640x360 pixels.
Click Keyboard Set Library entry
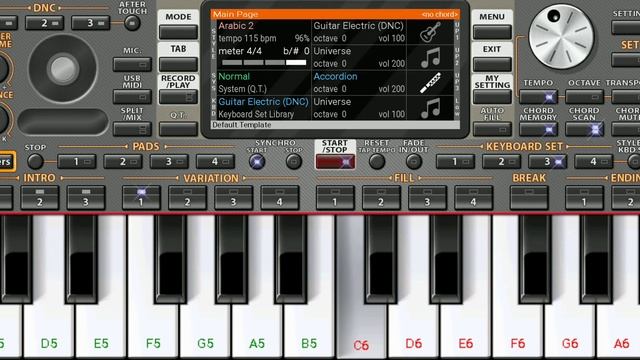coord(256,114)
